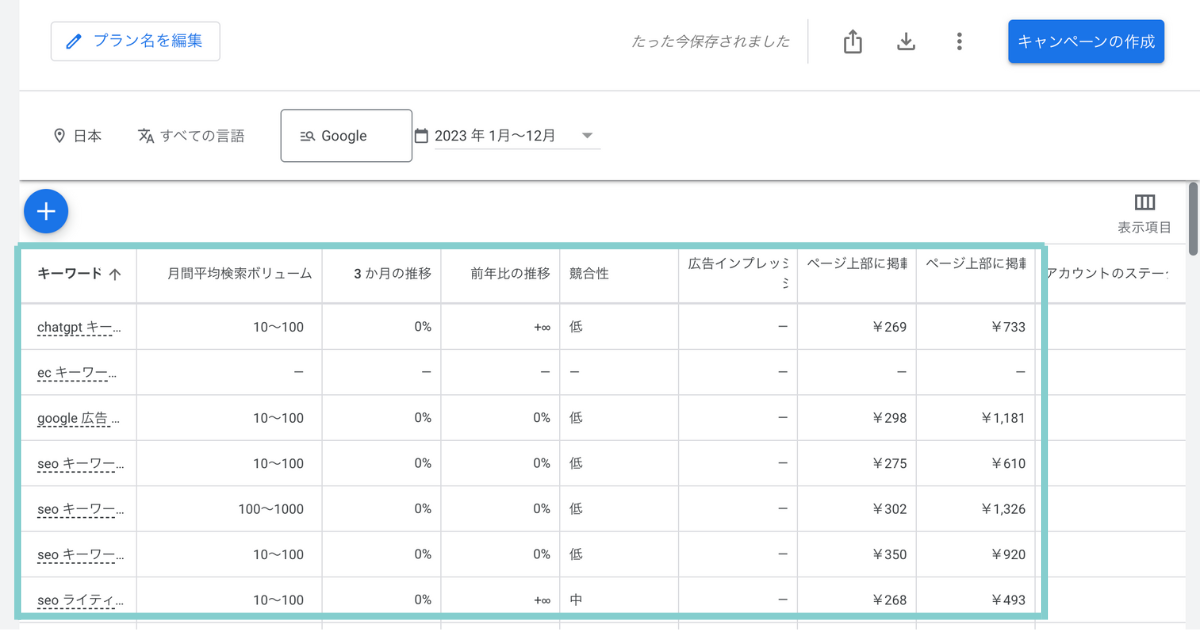Screen dimensions: 1200x630
Task: Click the blue plus add-keyword button
Action: click(45, 211)
